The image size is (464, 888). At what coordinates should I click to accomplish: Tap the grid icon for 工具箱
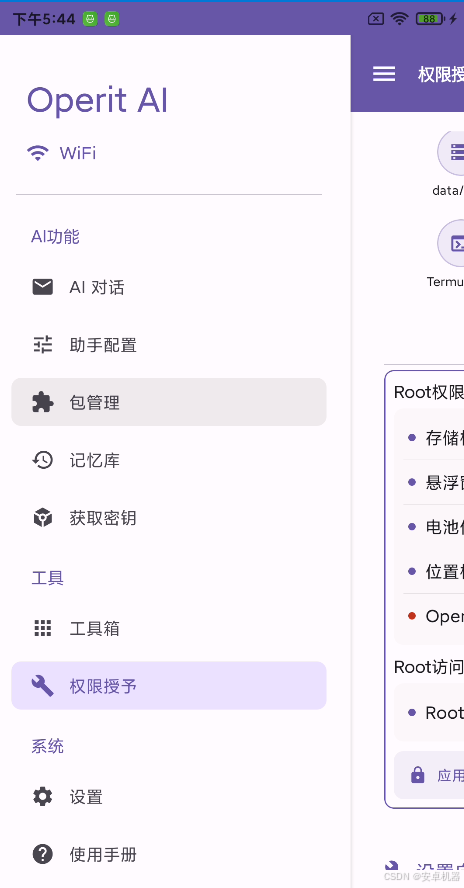coord(42,628)
